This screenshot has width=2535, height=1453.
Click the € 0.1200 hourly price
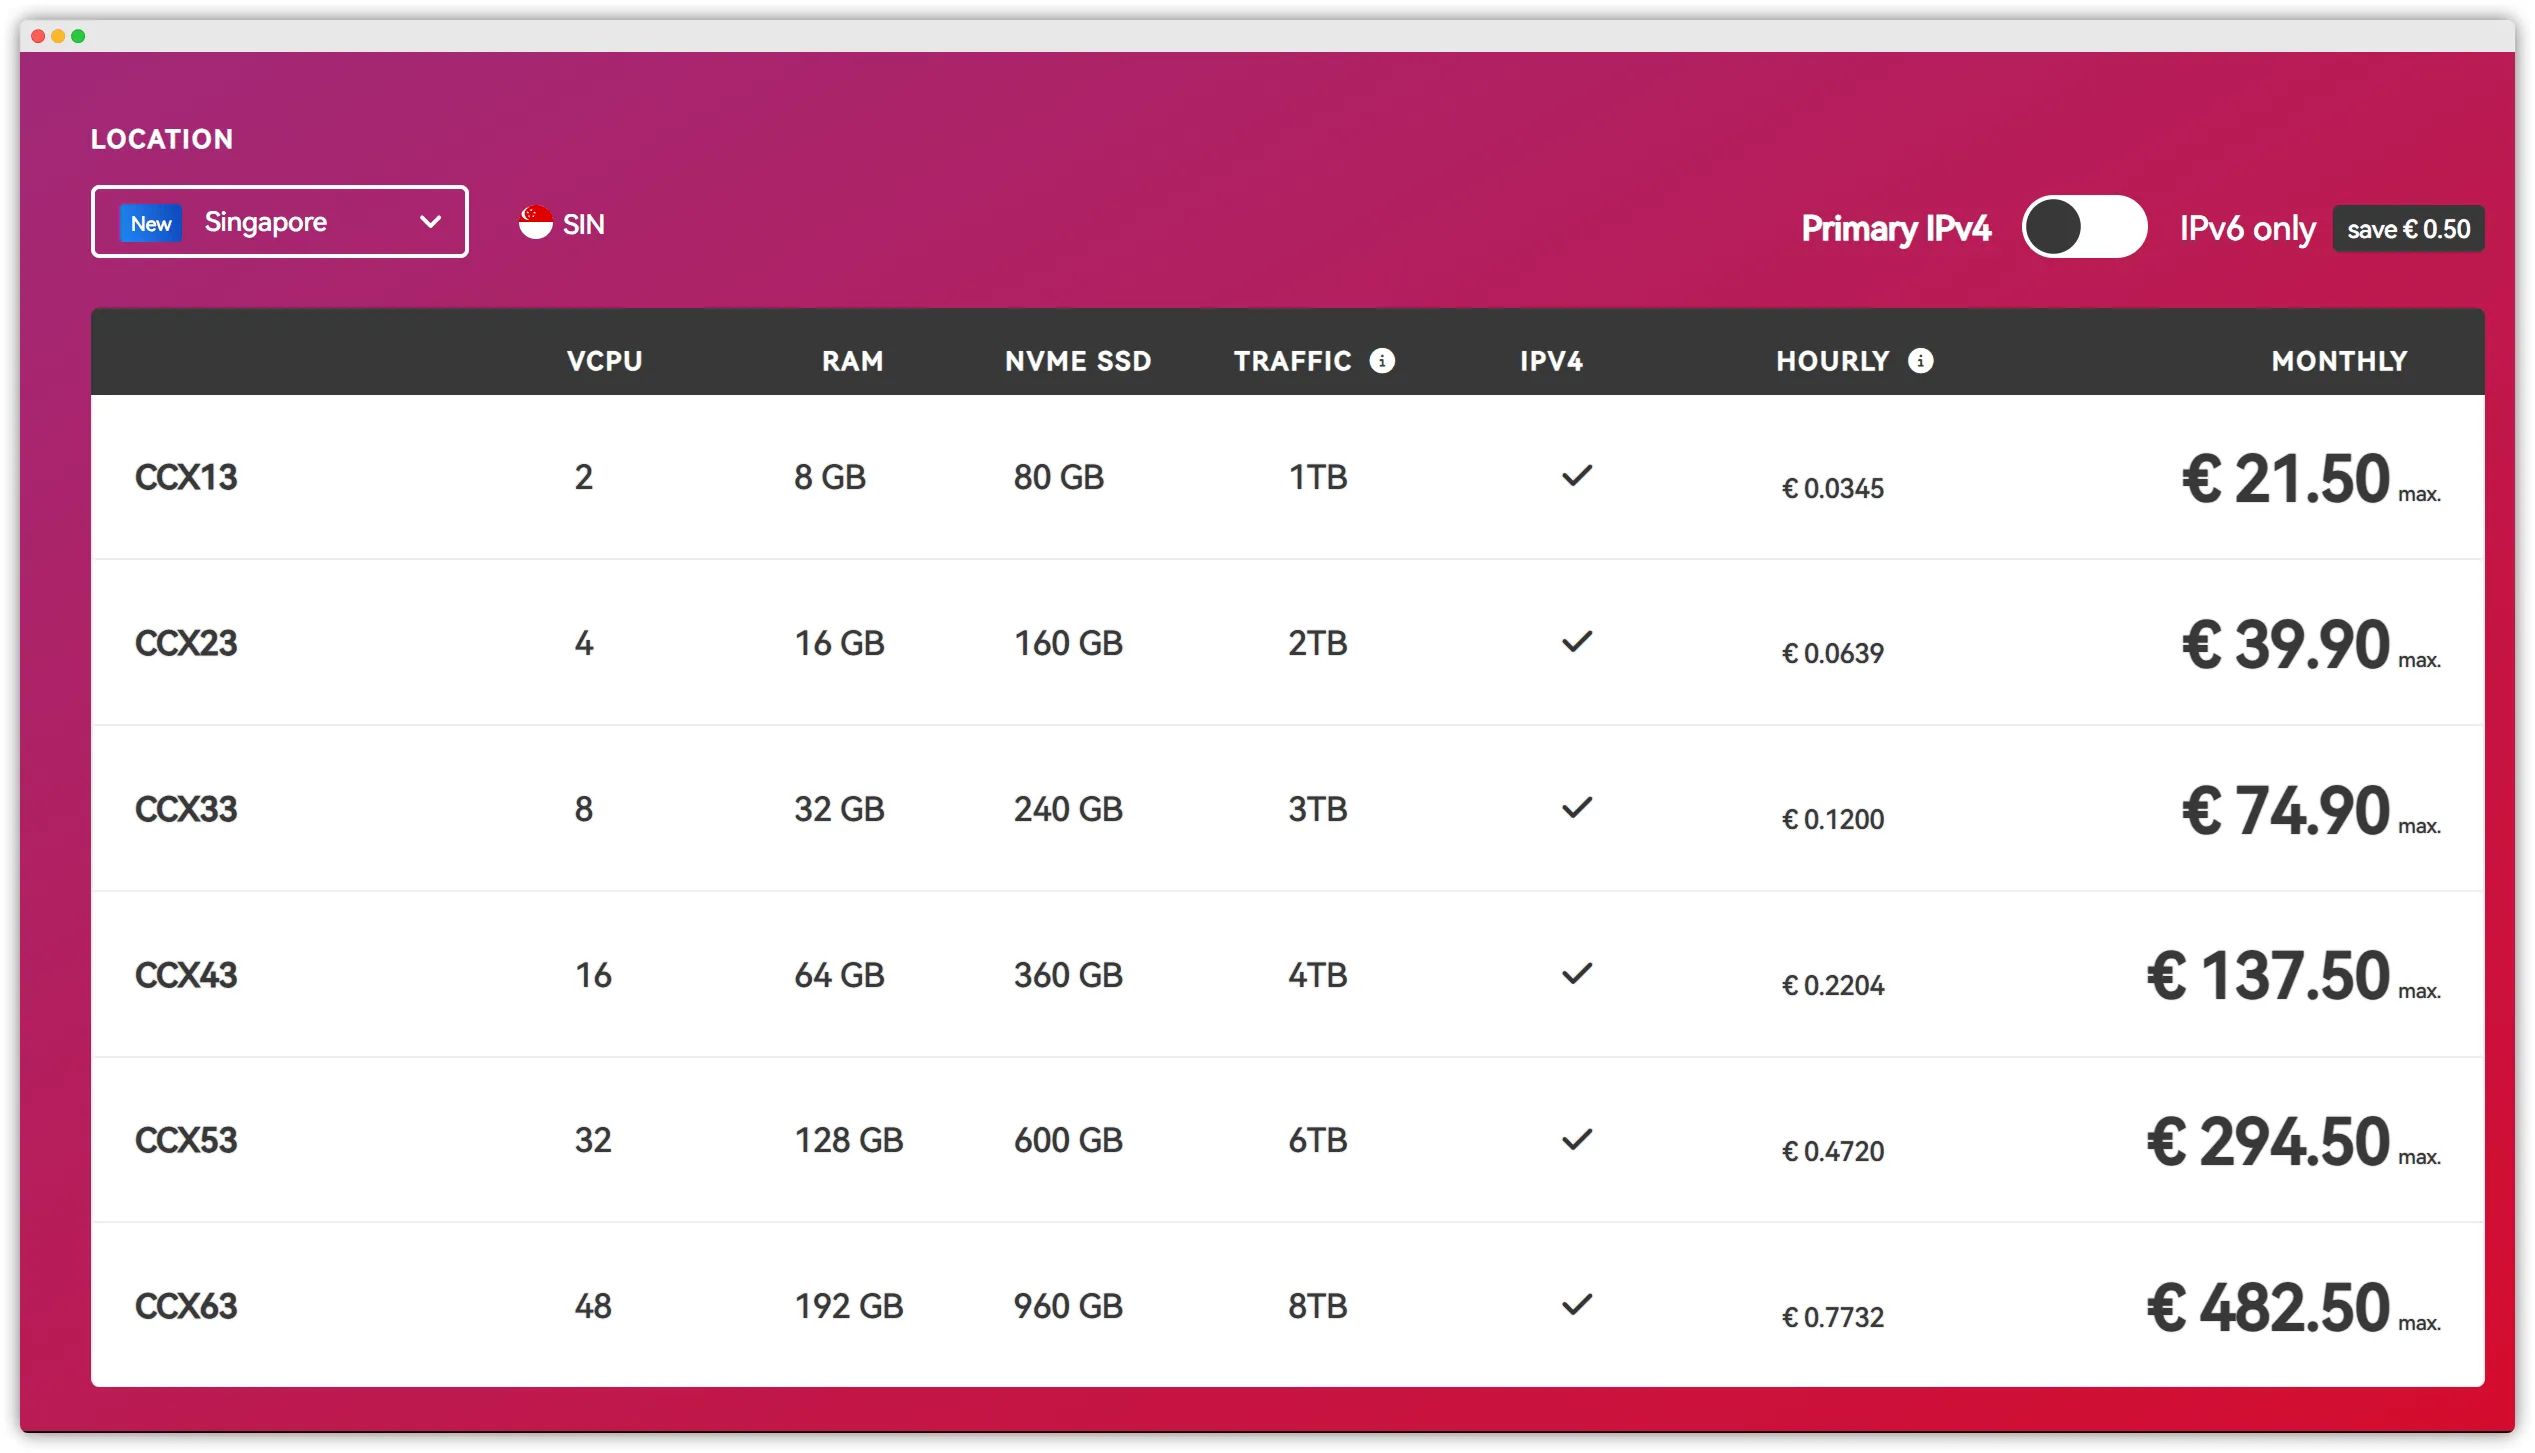click(x=1832, y=819)
